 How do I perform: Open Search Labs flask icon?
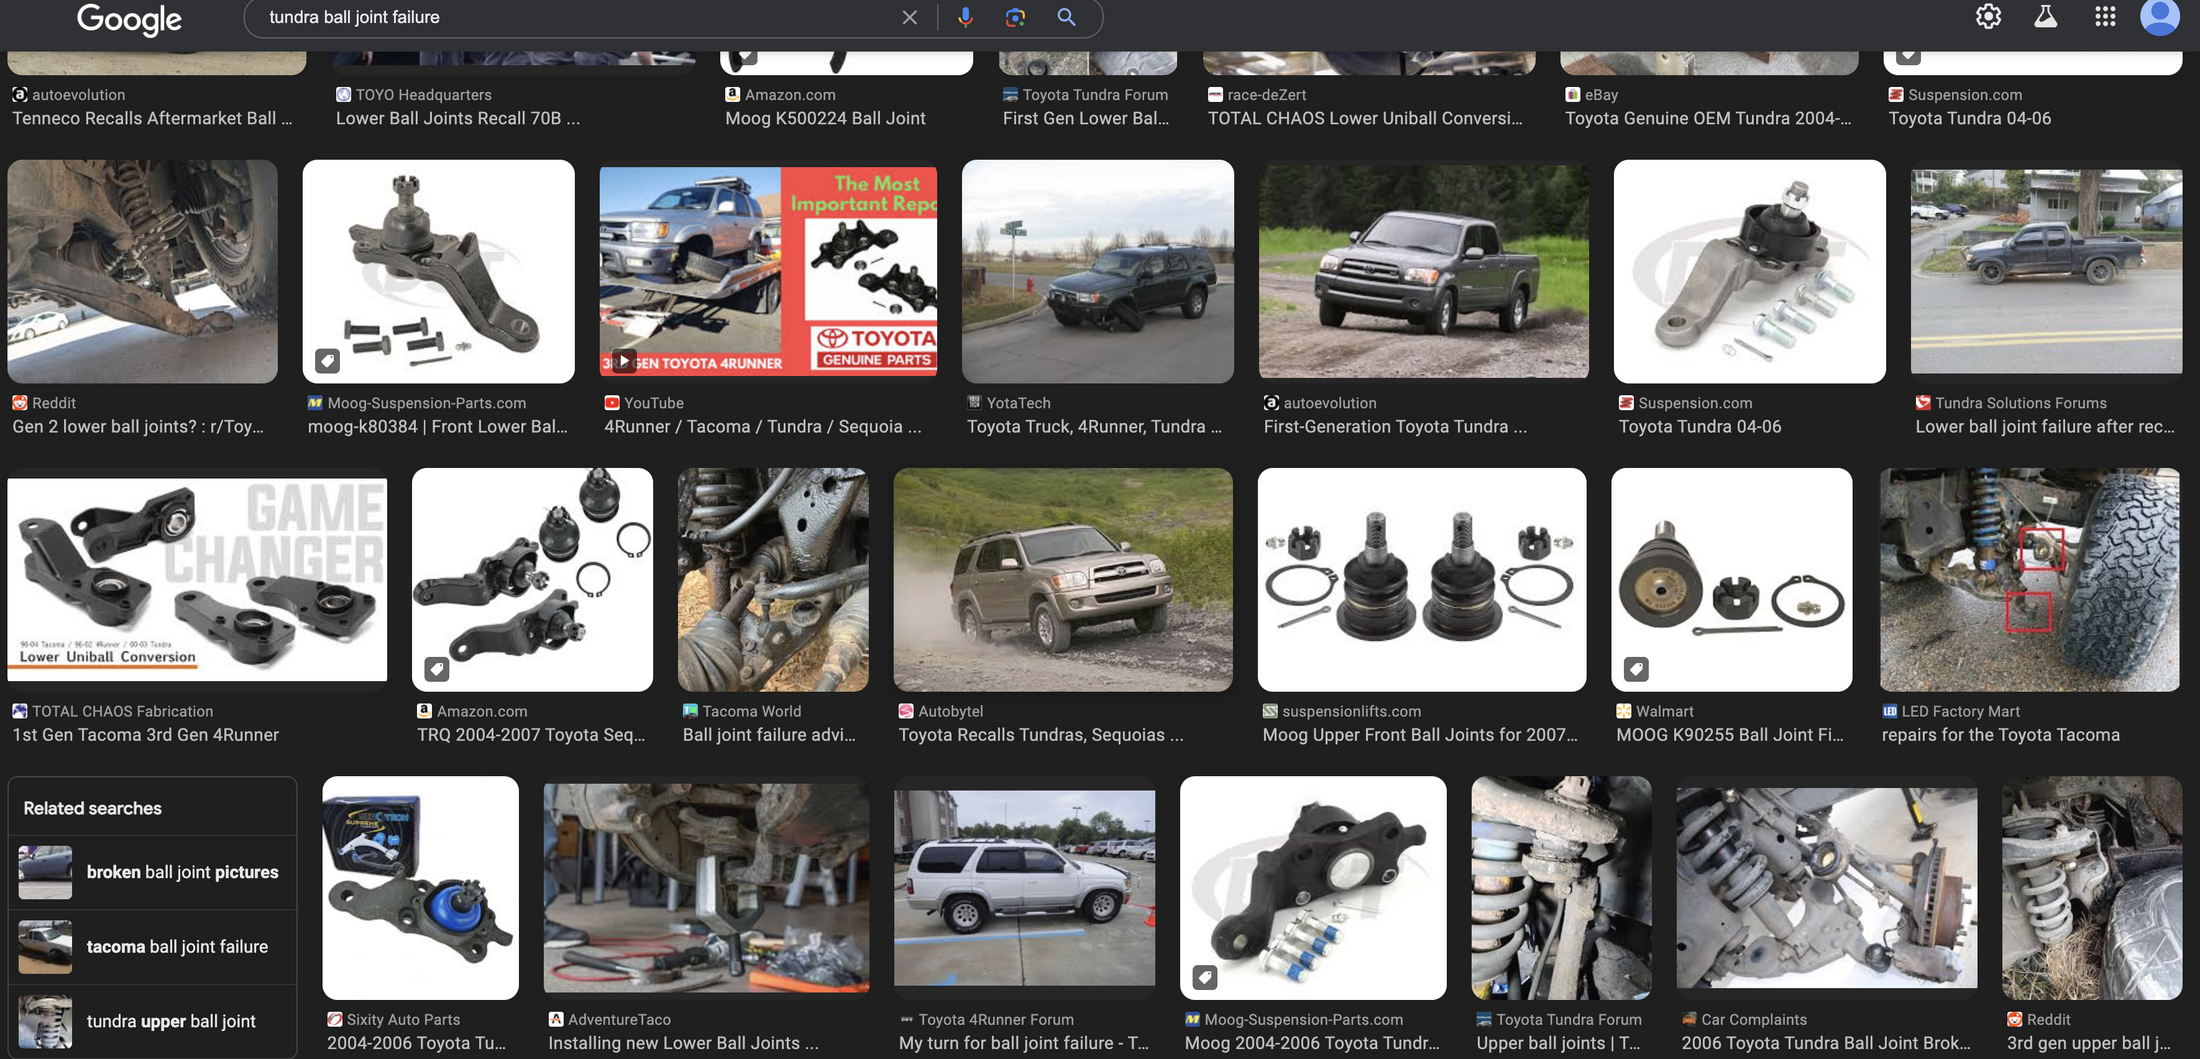click(2046, 17)
